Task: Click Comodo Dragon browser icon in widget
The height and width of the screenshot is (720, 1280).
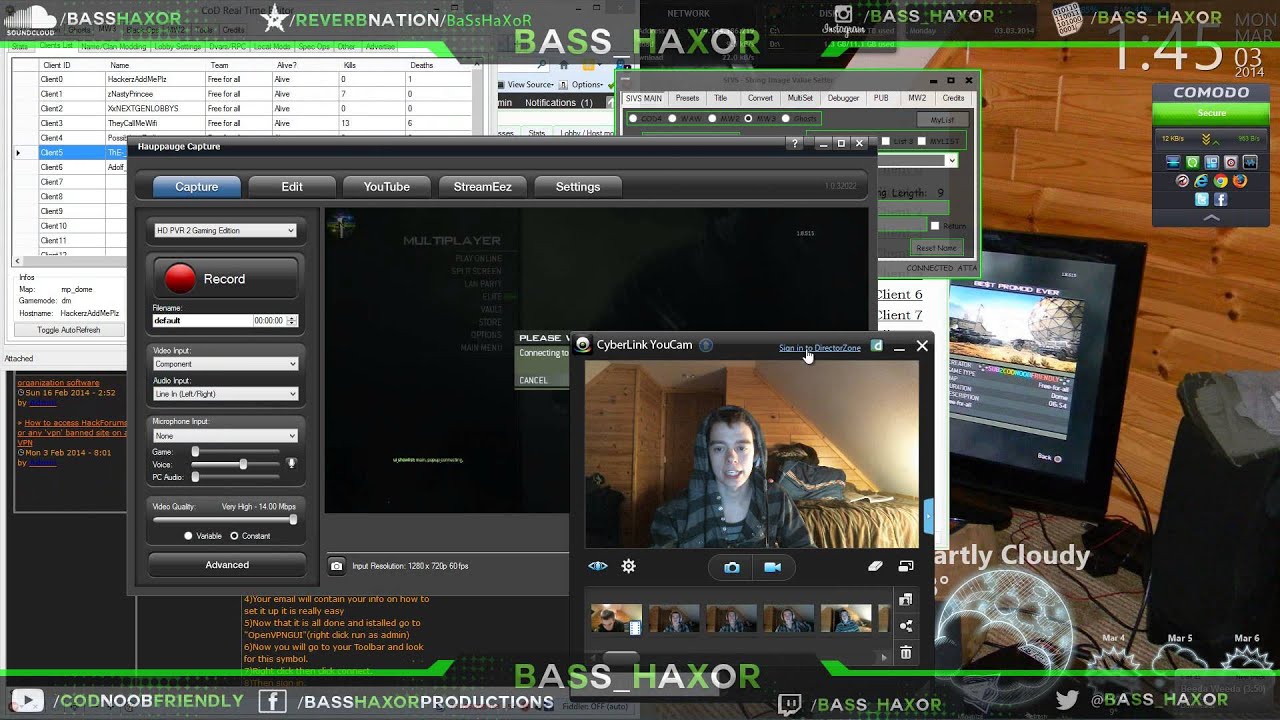Action: click(x=1183, y=181)
